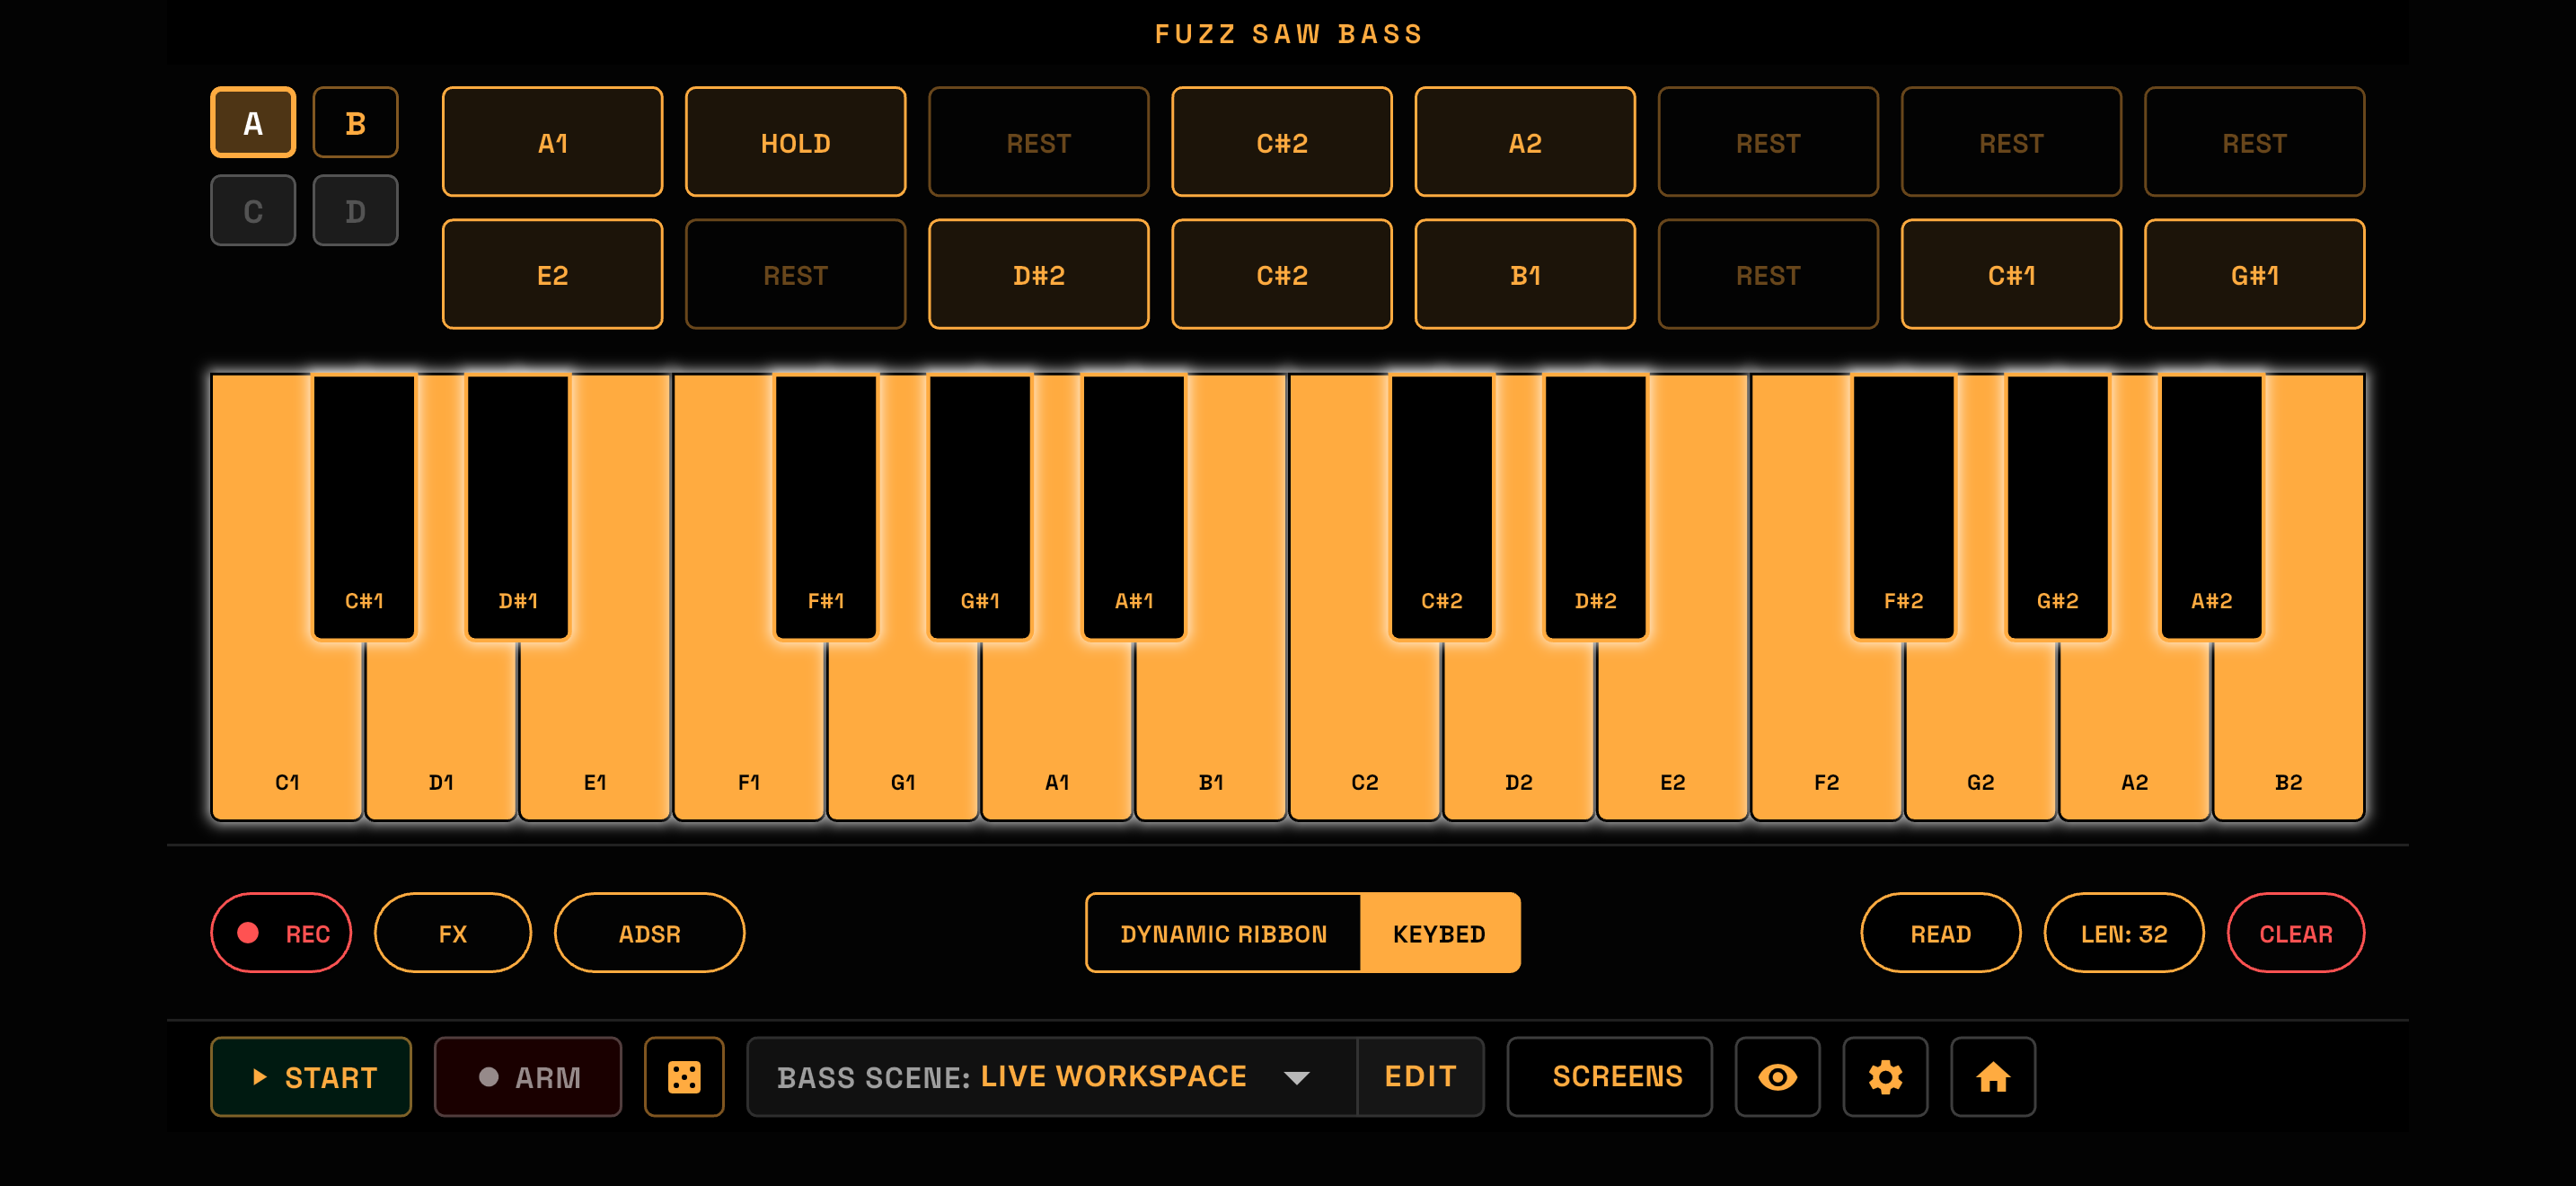Go home via the house icon

coord(1993,1076)
